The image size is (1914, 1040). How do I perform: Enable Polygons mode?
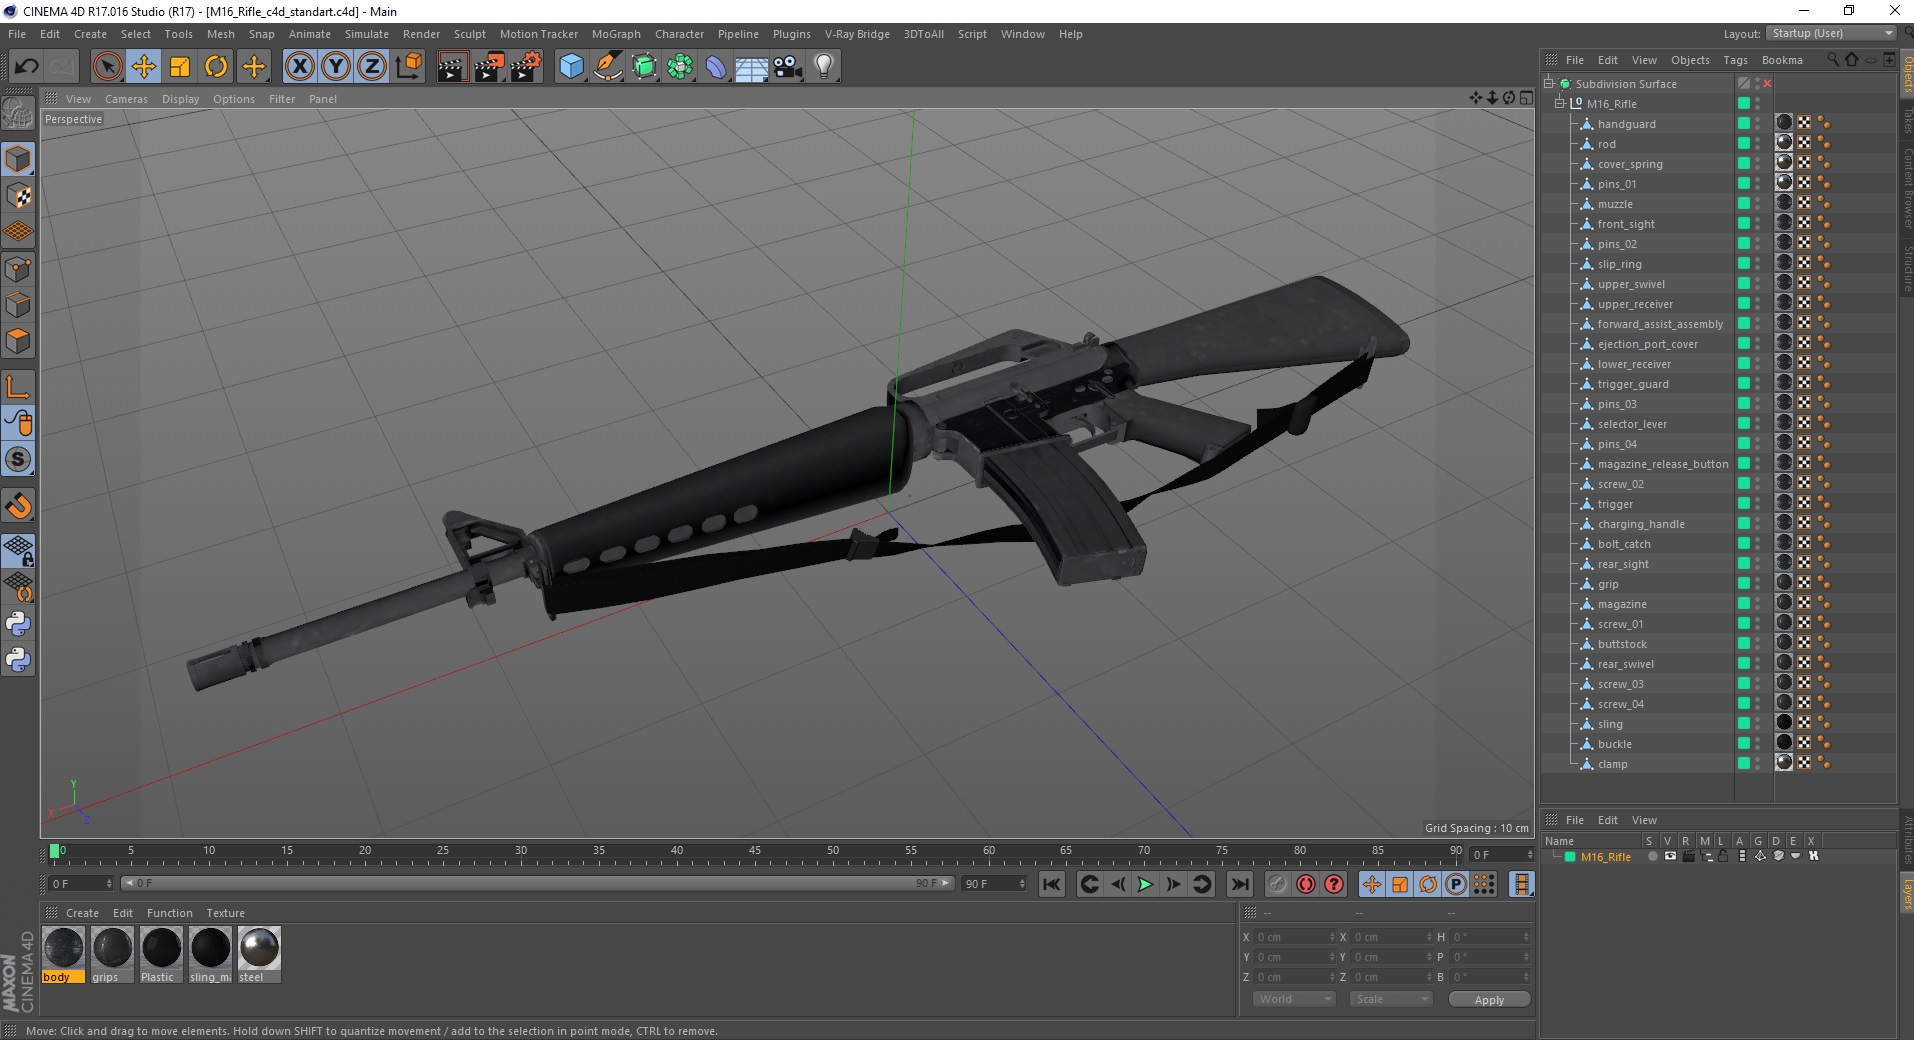18,341
